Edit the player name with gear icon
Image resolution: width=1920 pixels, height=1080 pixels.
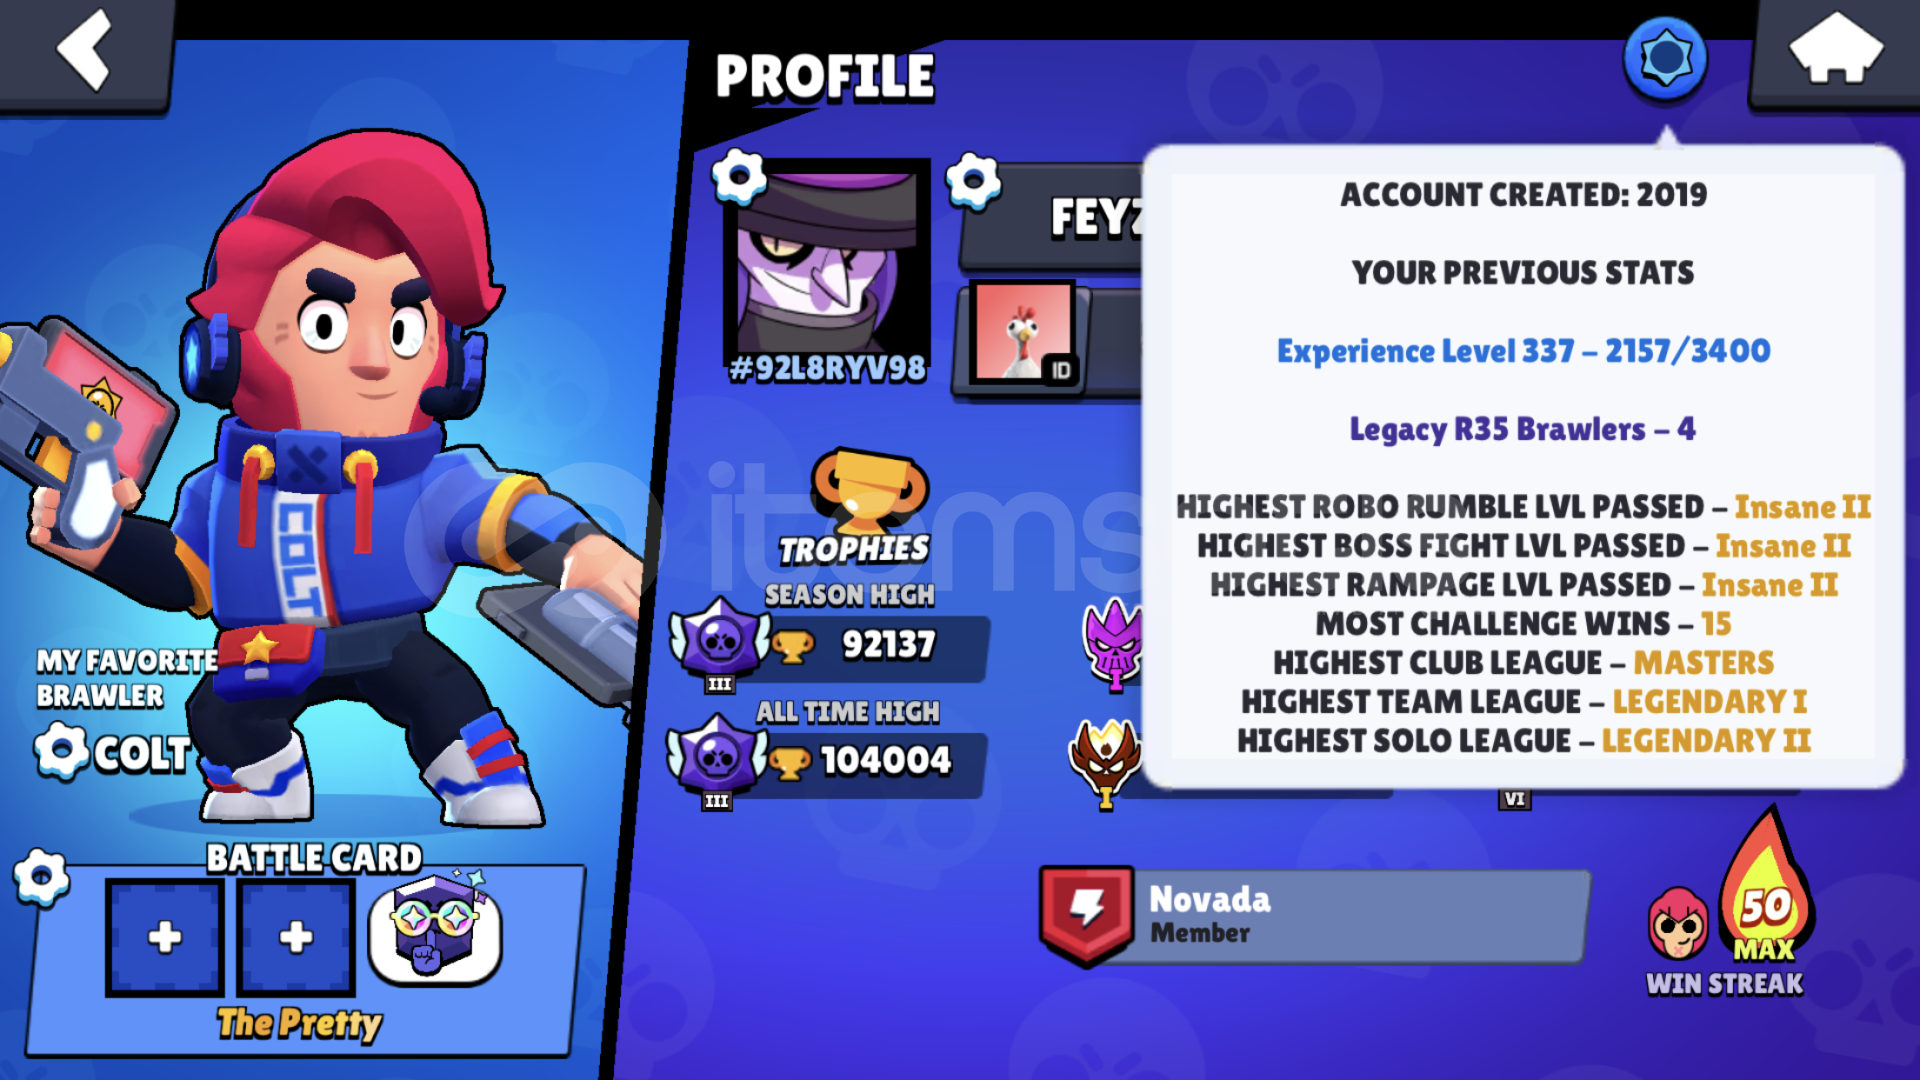(x=973, y=182)
